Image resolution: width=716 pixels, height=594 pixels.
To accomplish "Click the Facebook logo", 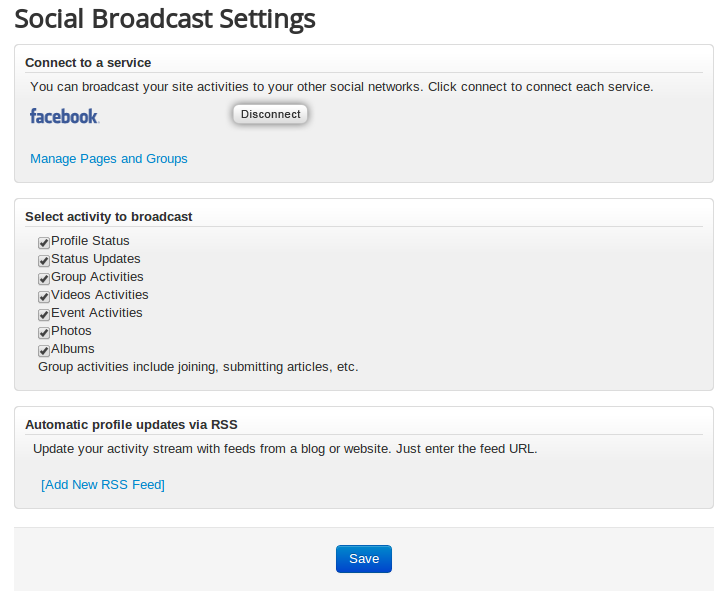I will pos(64,116).
